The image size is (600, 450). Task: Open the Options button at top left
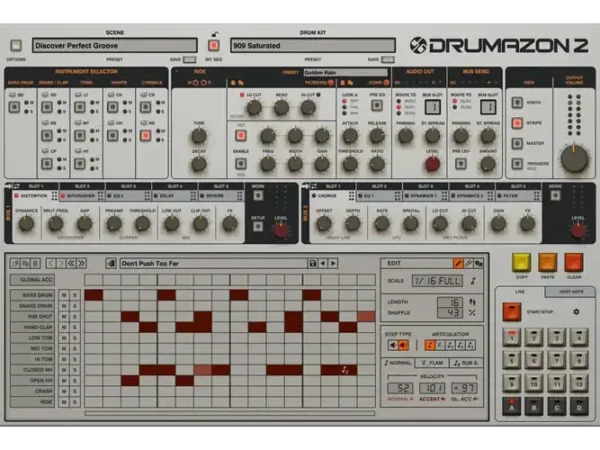click(16, 46)
